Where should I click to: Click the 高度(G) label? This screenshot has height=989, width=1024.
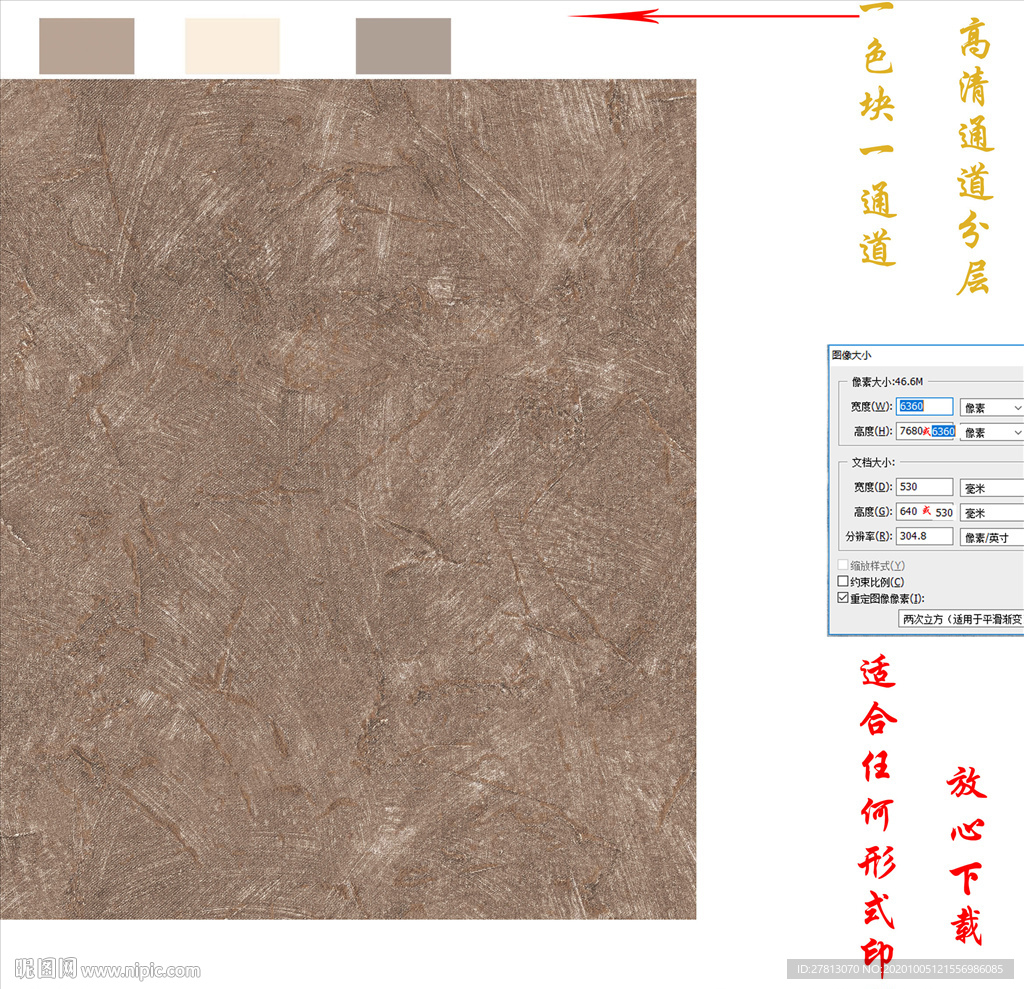click(873, 511)
